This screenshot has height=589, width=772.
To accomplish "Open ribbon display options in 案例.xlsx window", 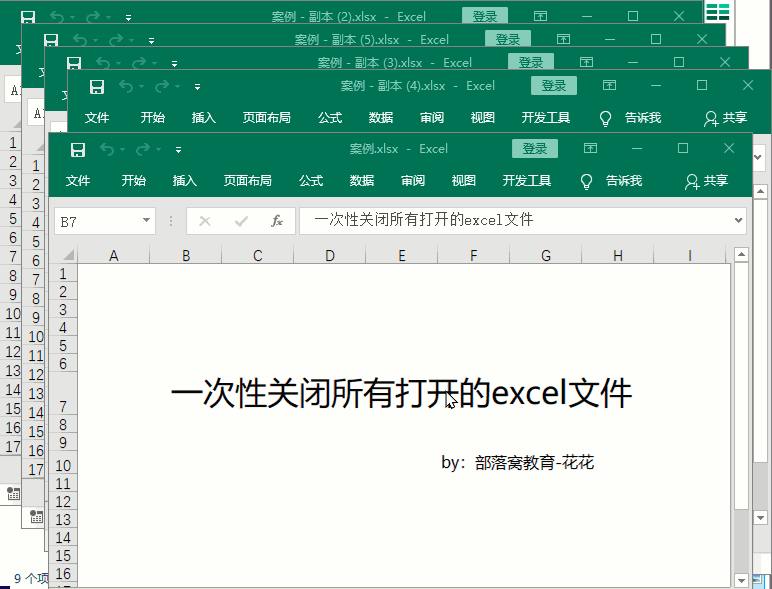I will point(590,148).
